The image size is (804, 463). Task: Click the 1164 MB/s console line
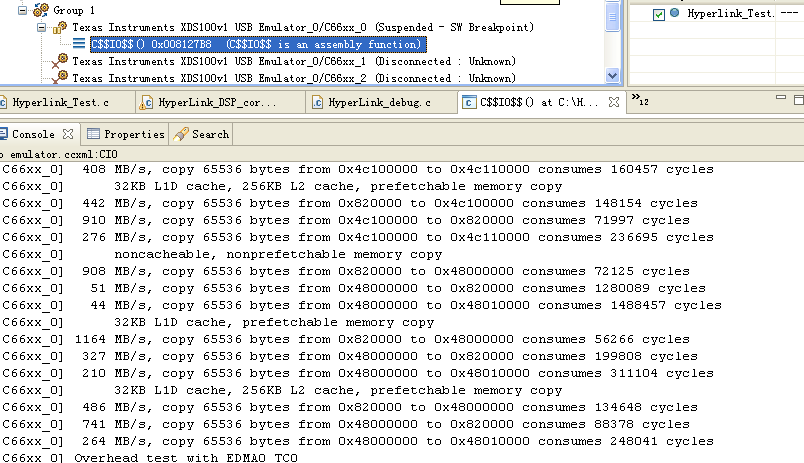346,339
